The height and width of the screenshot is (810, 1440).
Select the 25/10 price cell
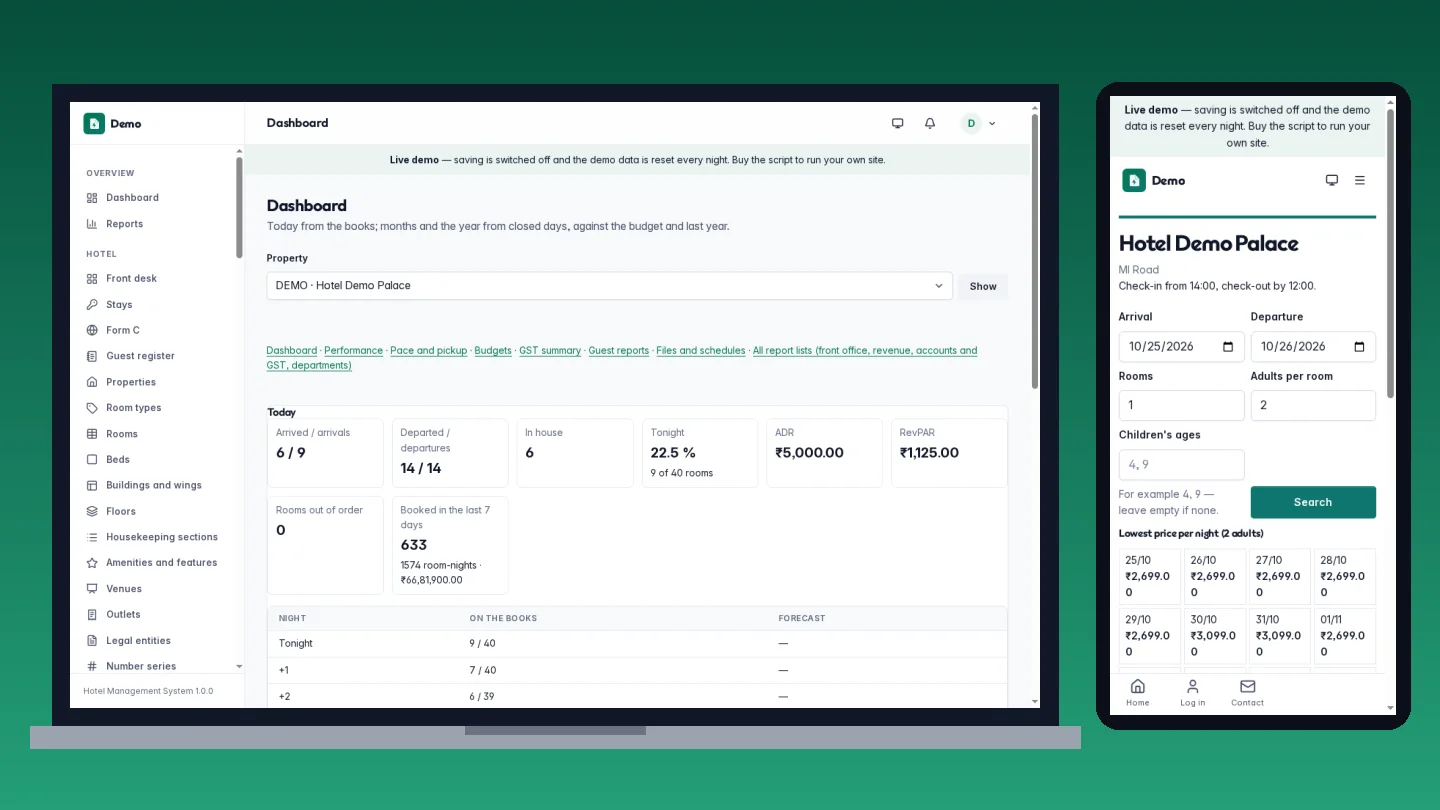coord(1148,576)
